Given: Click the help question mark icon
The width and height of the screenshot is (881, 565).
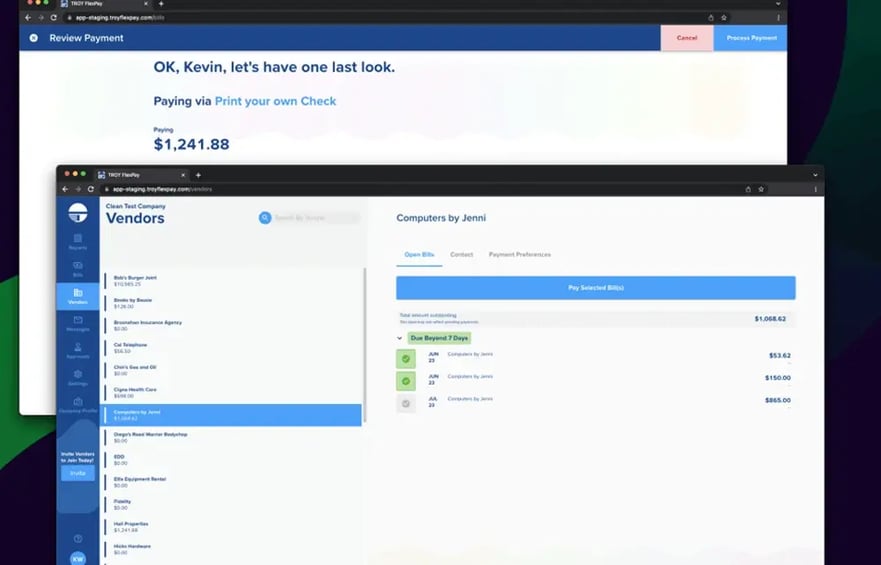Looking at the screenshot, I should [78, 539].
